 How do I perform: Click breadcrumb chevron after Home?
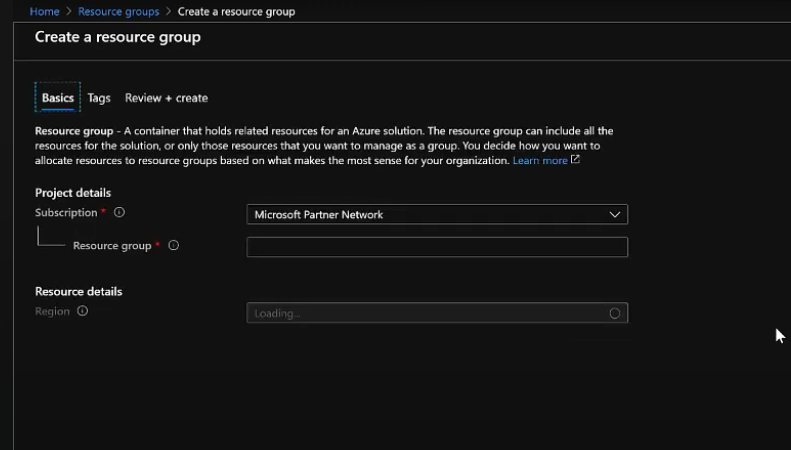(x=69, y=11)
